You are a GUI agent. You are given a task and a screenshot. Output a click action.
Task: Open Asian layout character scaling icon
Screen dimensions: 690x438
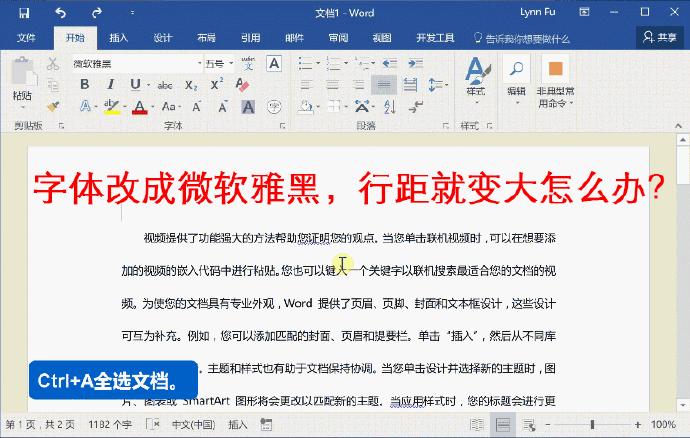pos(362,106)
